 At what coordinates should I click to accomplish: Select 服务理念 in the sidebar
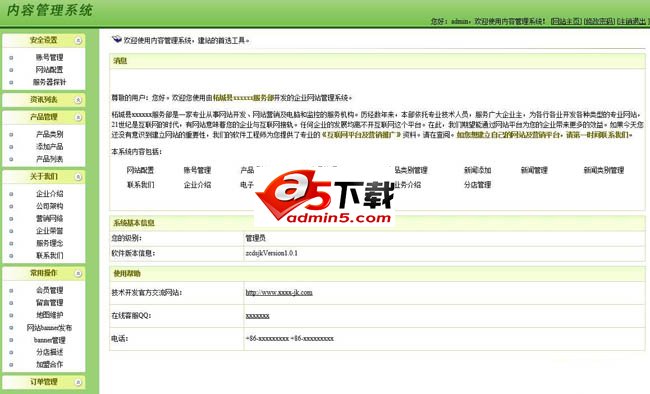tap(49, 243)
